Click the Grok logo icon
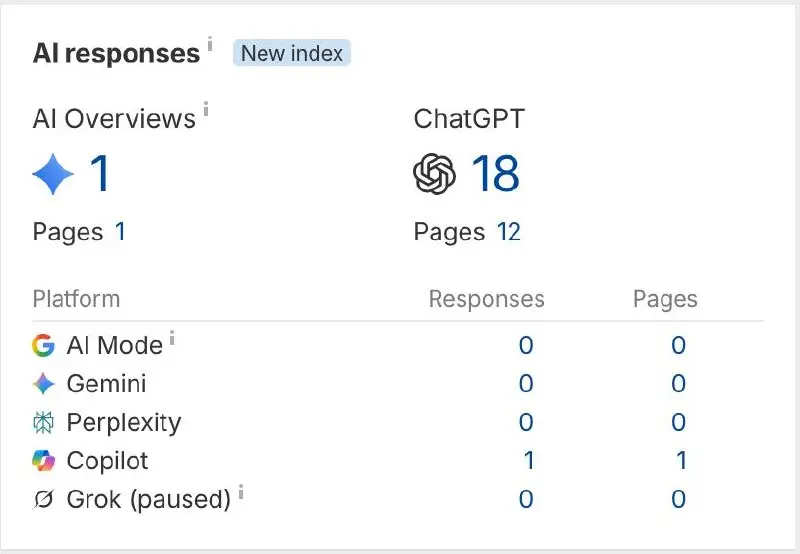 (x=43, y=499)
